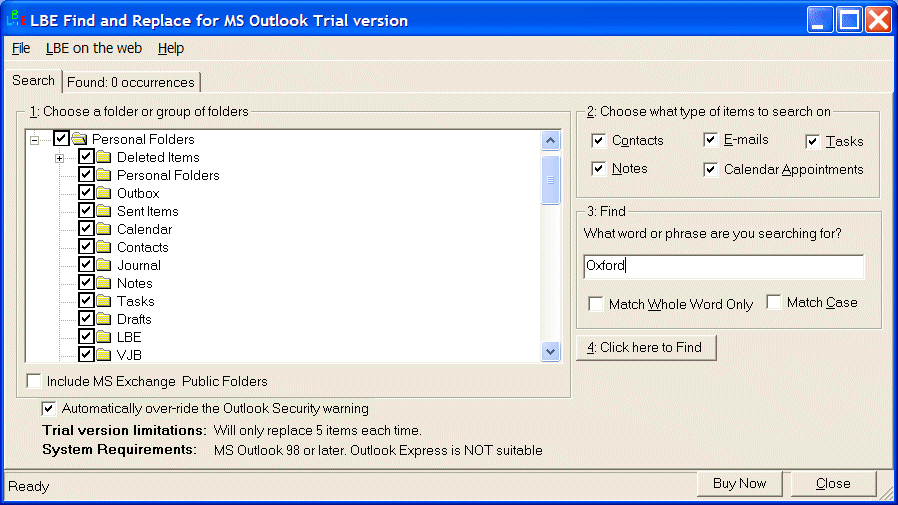Select the LBE tree item label
The image size is (898, 505).
129,337
